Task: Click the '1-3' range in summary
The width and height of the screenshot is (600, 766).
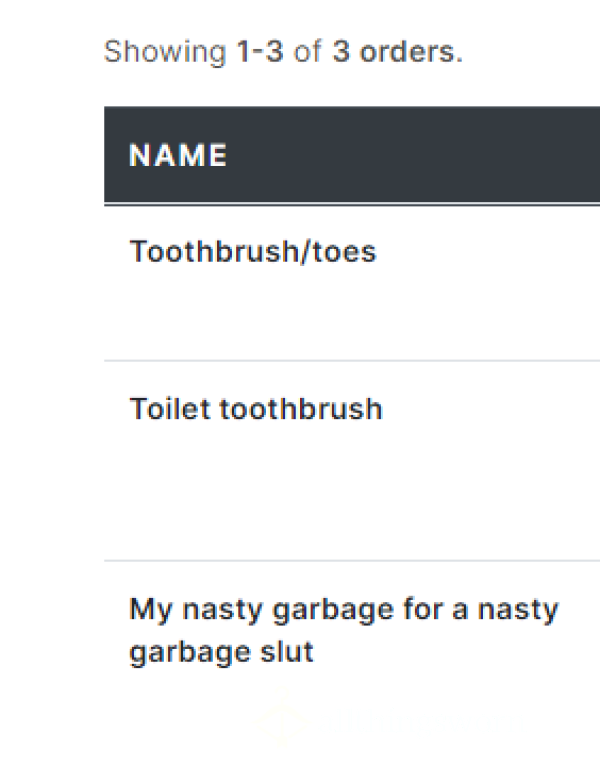Action: click(x=259, y=51)
